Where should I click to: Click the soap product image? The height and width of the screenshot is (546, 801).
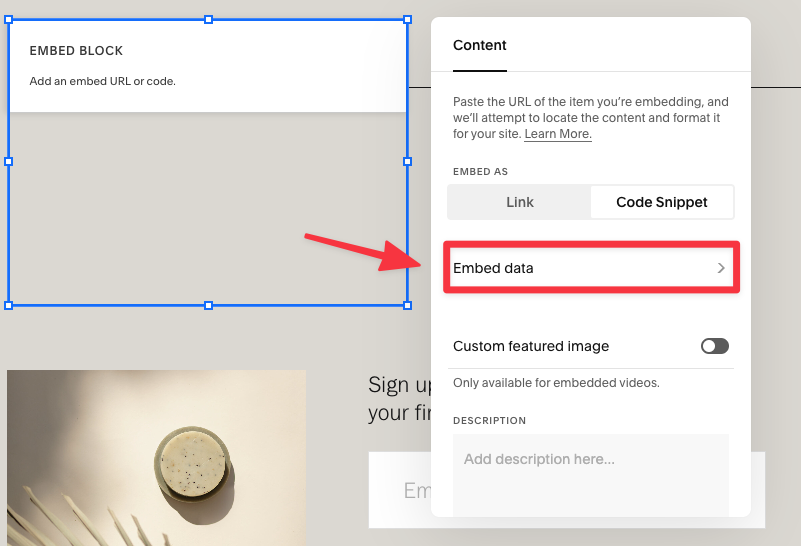pyautogui.click(x=156, y=458)
